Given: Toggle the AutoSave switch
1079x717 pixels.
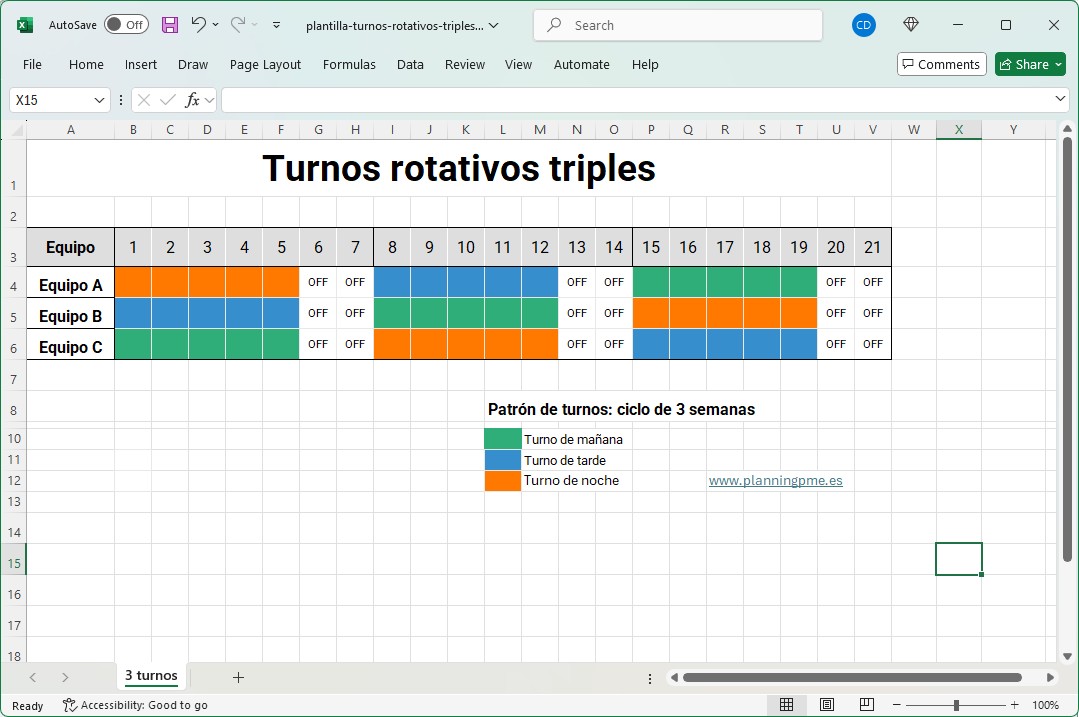Looking at the screenshot, I should point(126,25).
